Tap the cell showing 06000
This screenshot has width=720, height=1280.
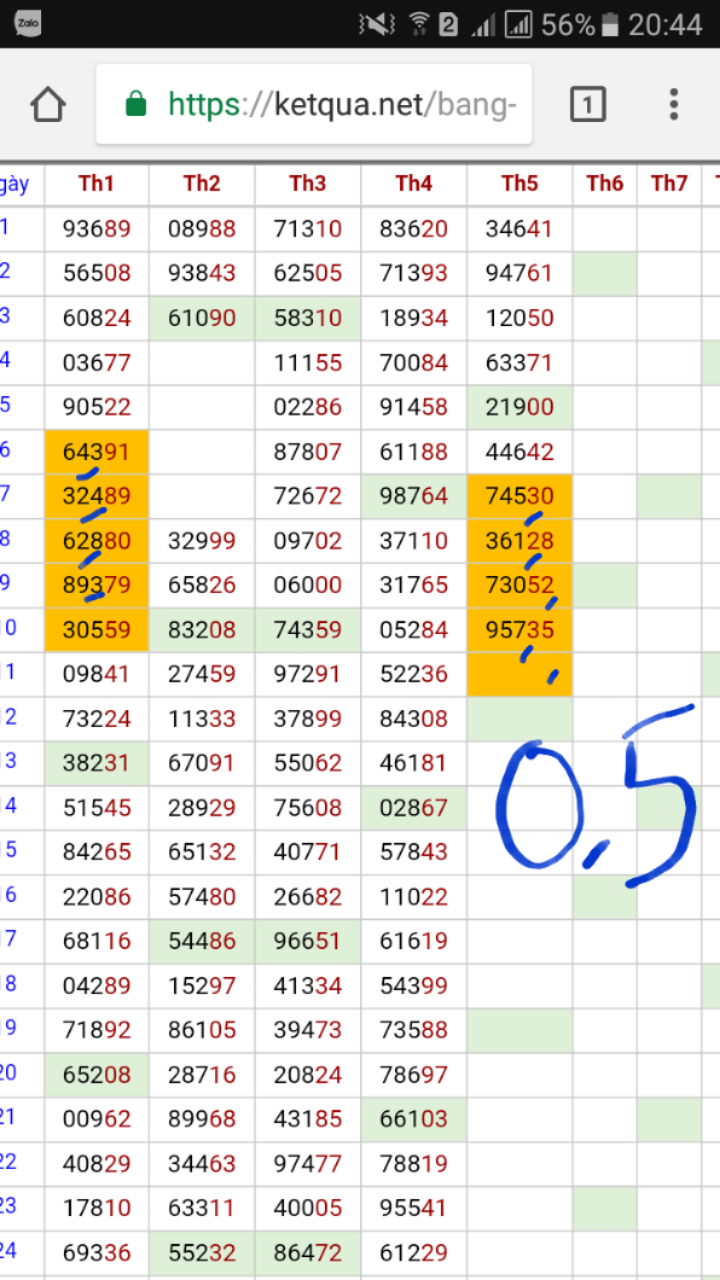tap(308, 585)
